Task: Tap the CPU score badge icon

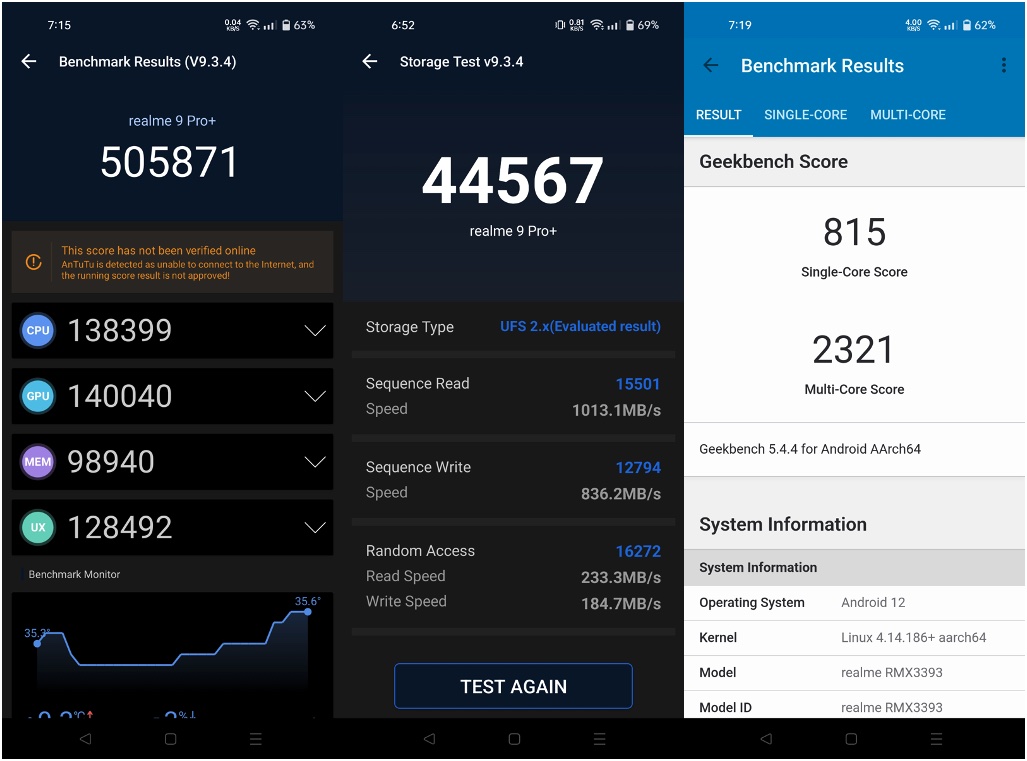Action: (38, 331)
